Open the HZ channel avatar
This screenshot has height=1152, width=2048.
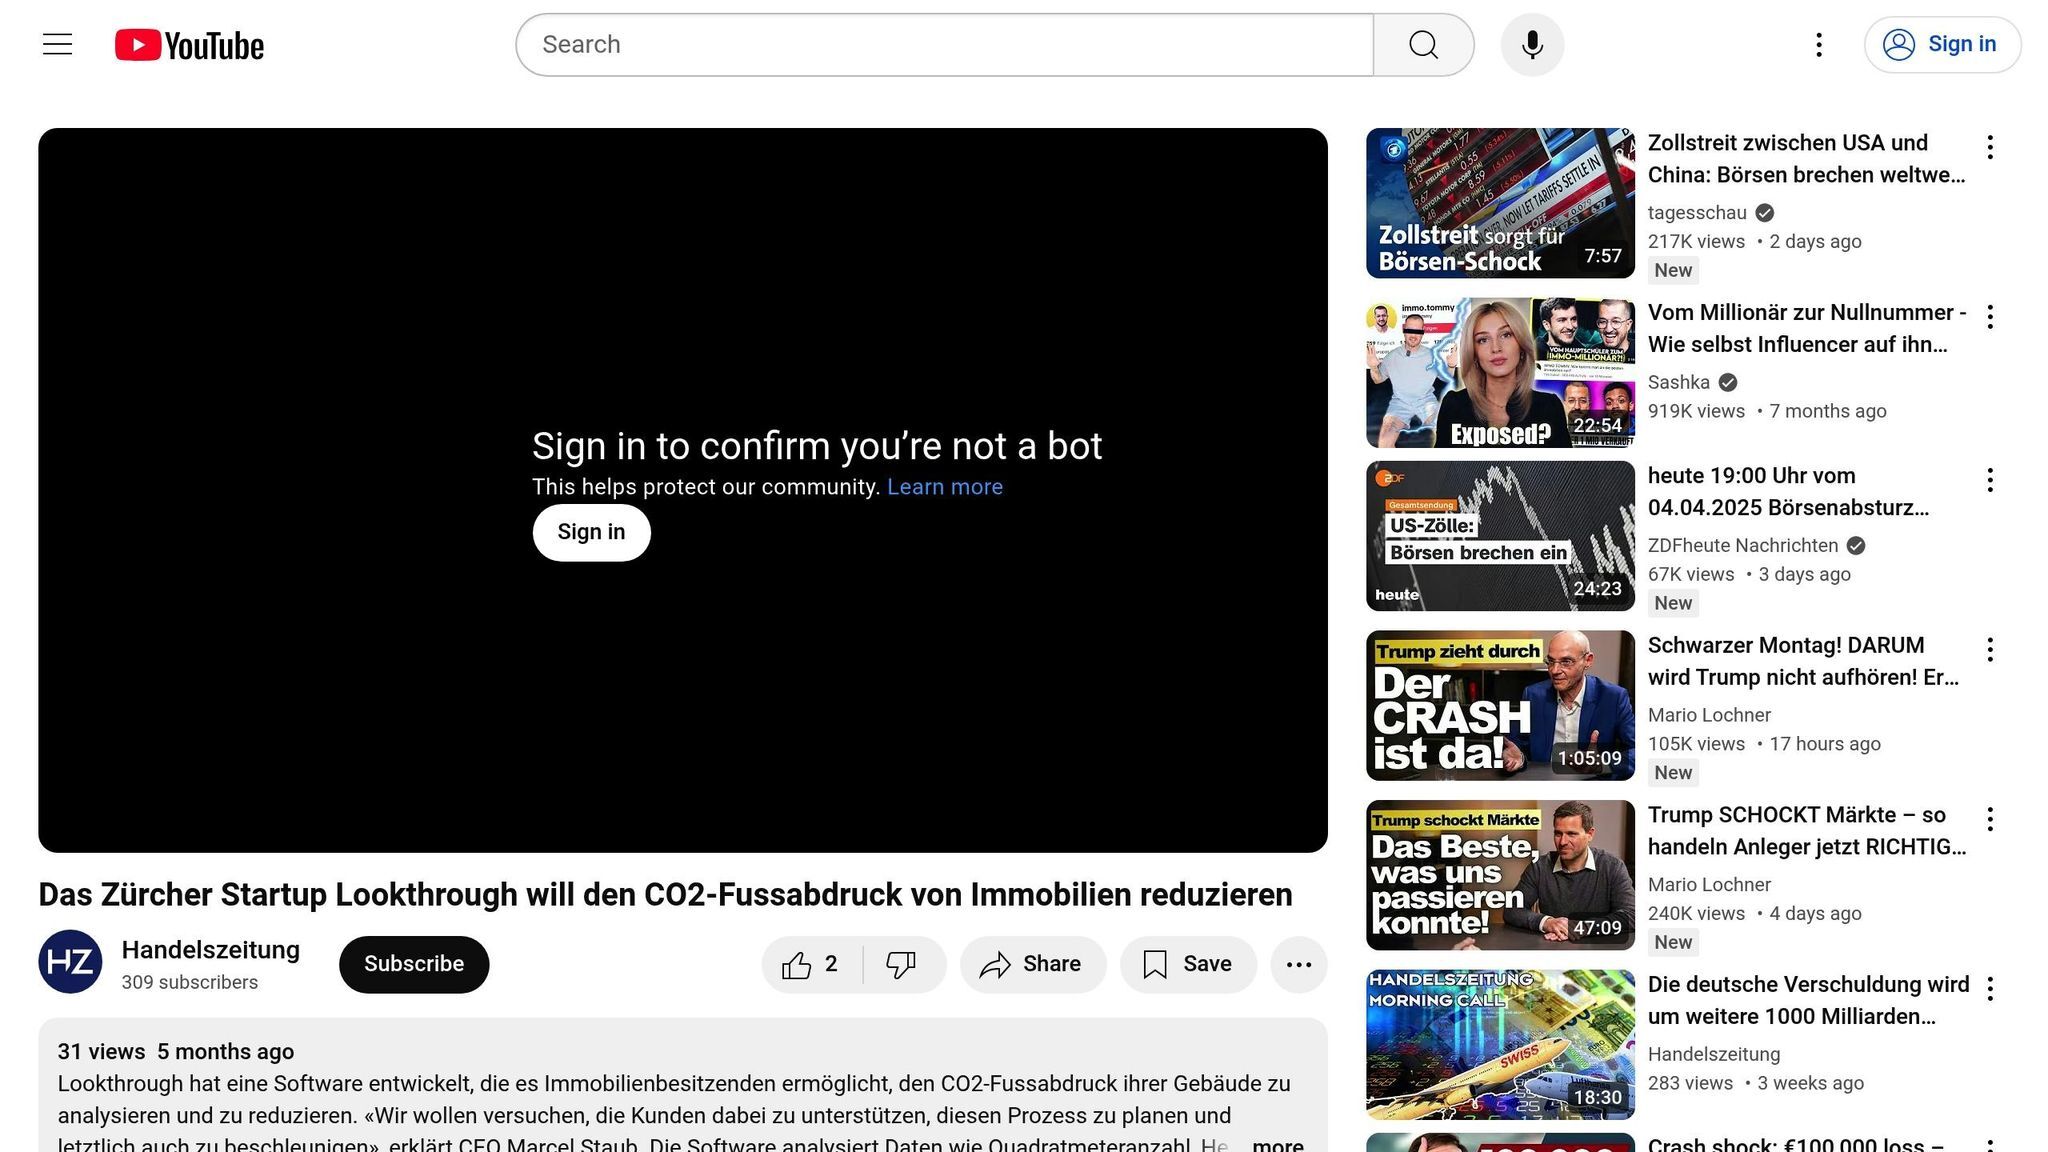(x=70, y=962)
